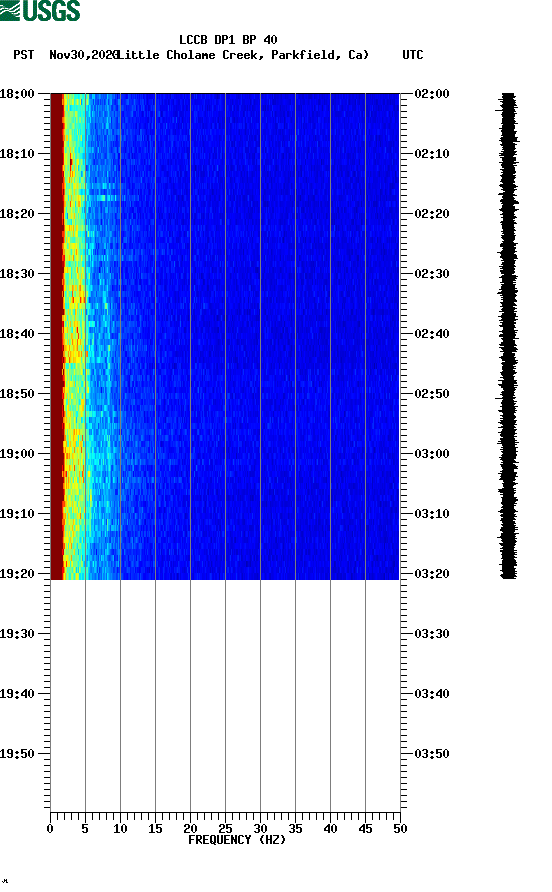552x892 pixels.
Task: Click the '40' frequency axis tick label
Action: 330,829
